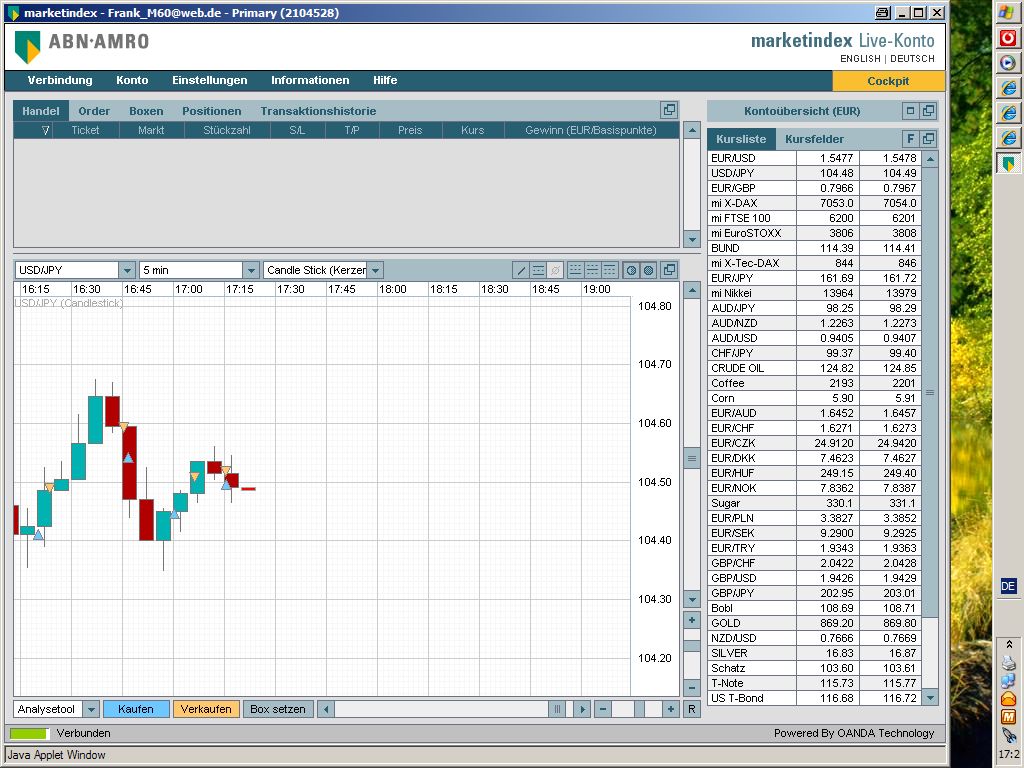
Task: Click the horizontal zoom slider handle
Action: [x=639, y=709]
